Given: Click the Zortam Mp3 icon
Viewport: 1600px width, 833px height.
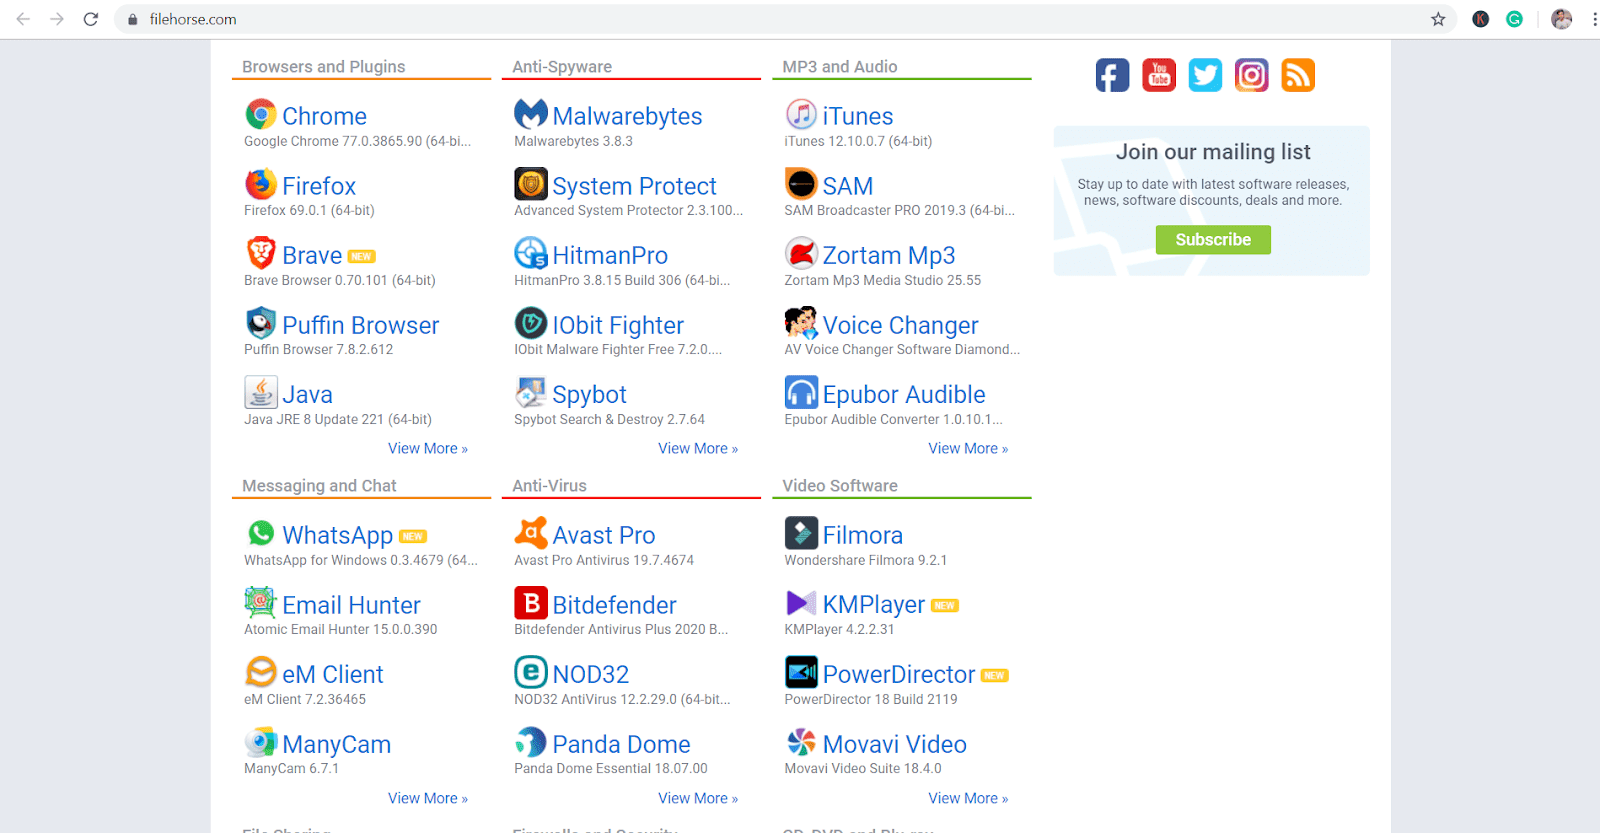Looking at the screenshot, I should 801,253.
